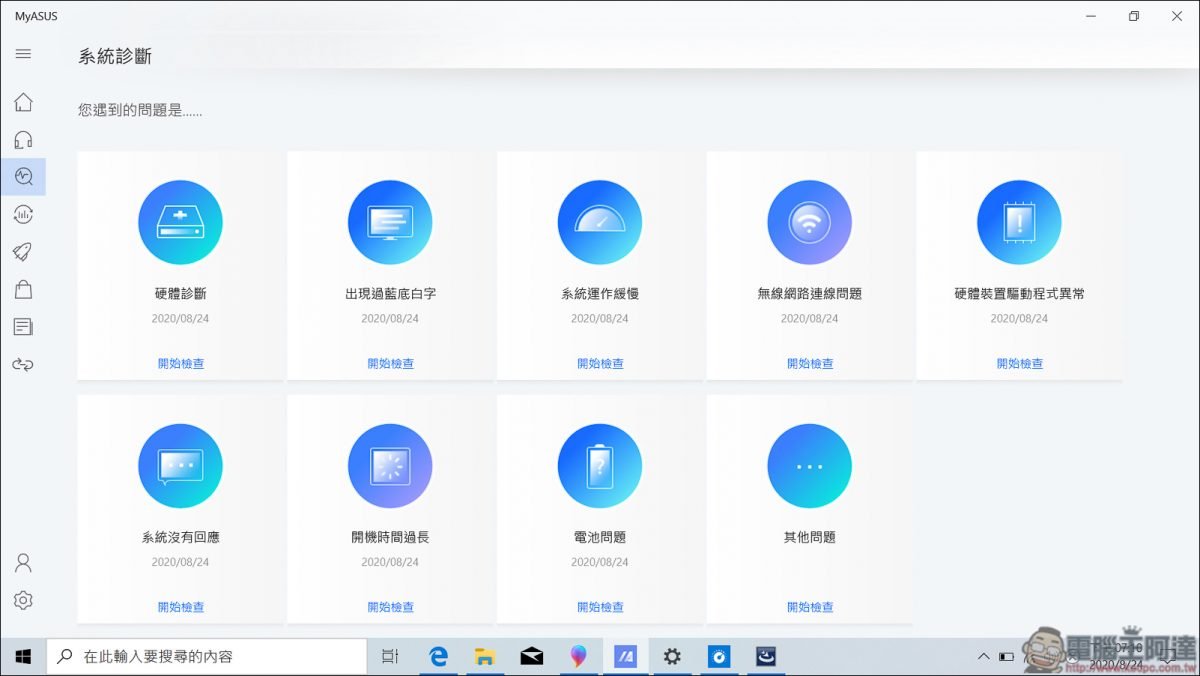Click the 硬體診斷 hard drive icon
Viewport: 1200px width, 676px height.
(x=180, y=222)
